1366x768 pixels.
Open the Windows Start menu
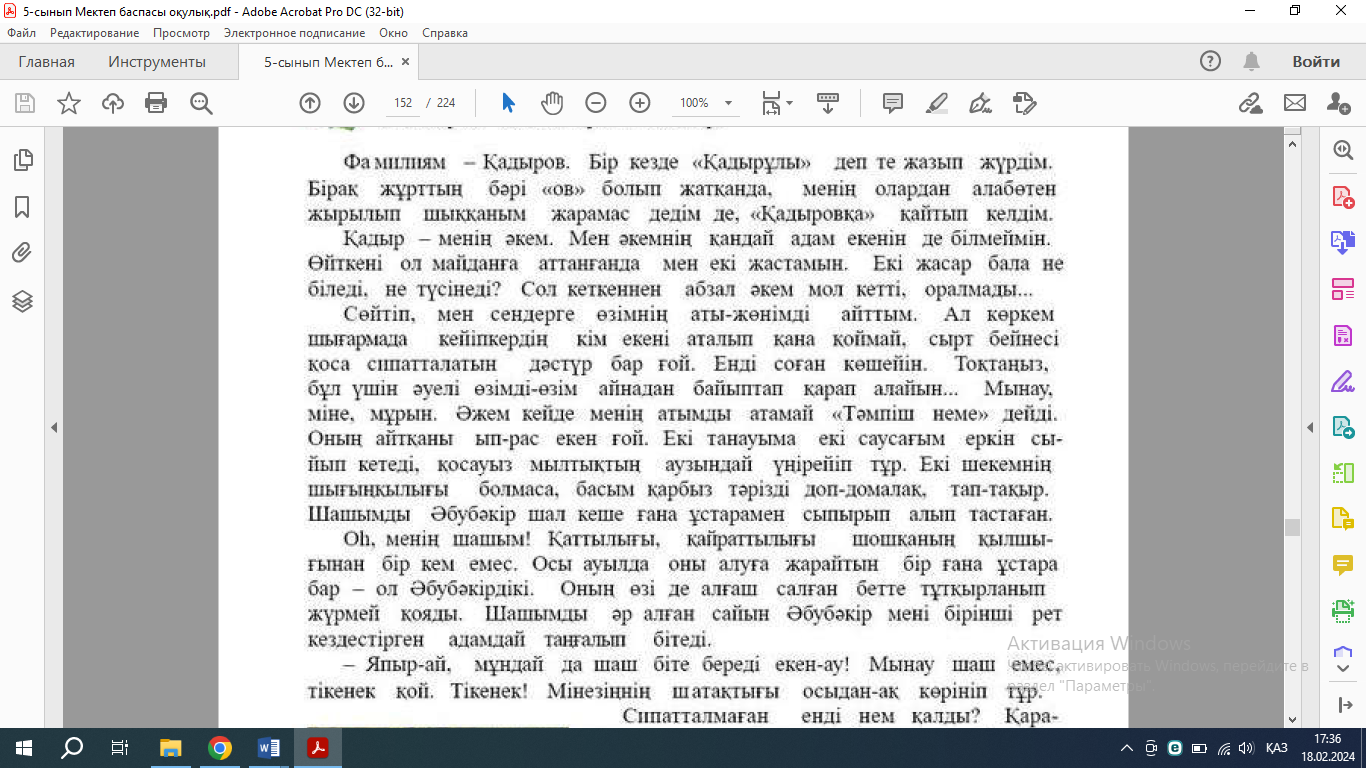tap(24, 747)
